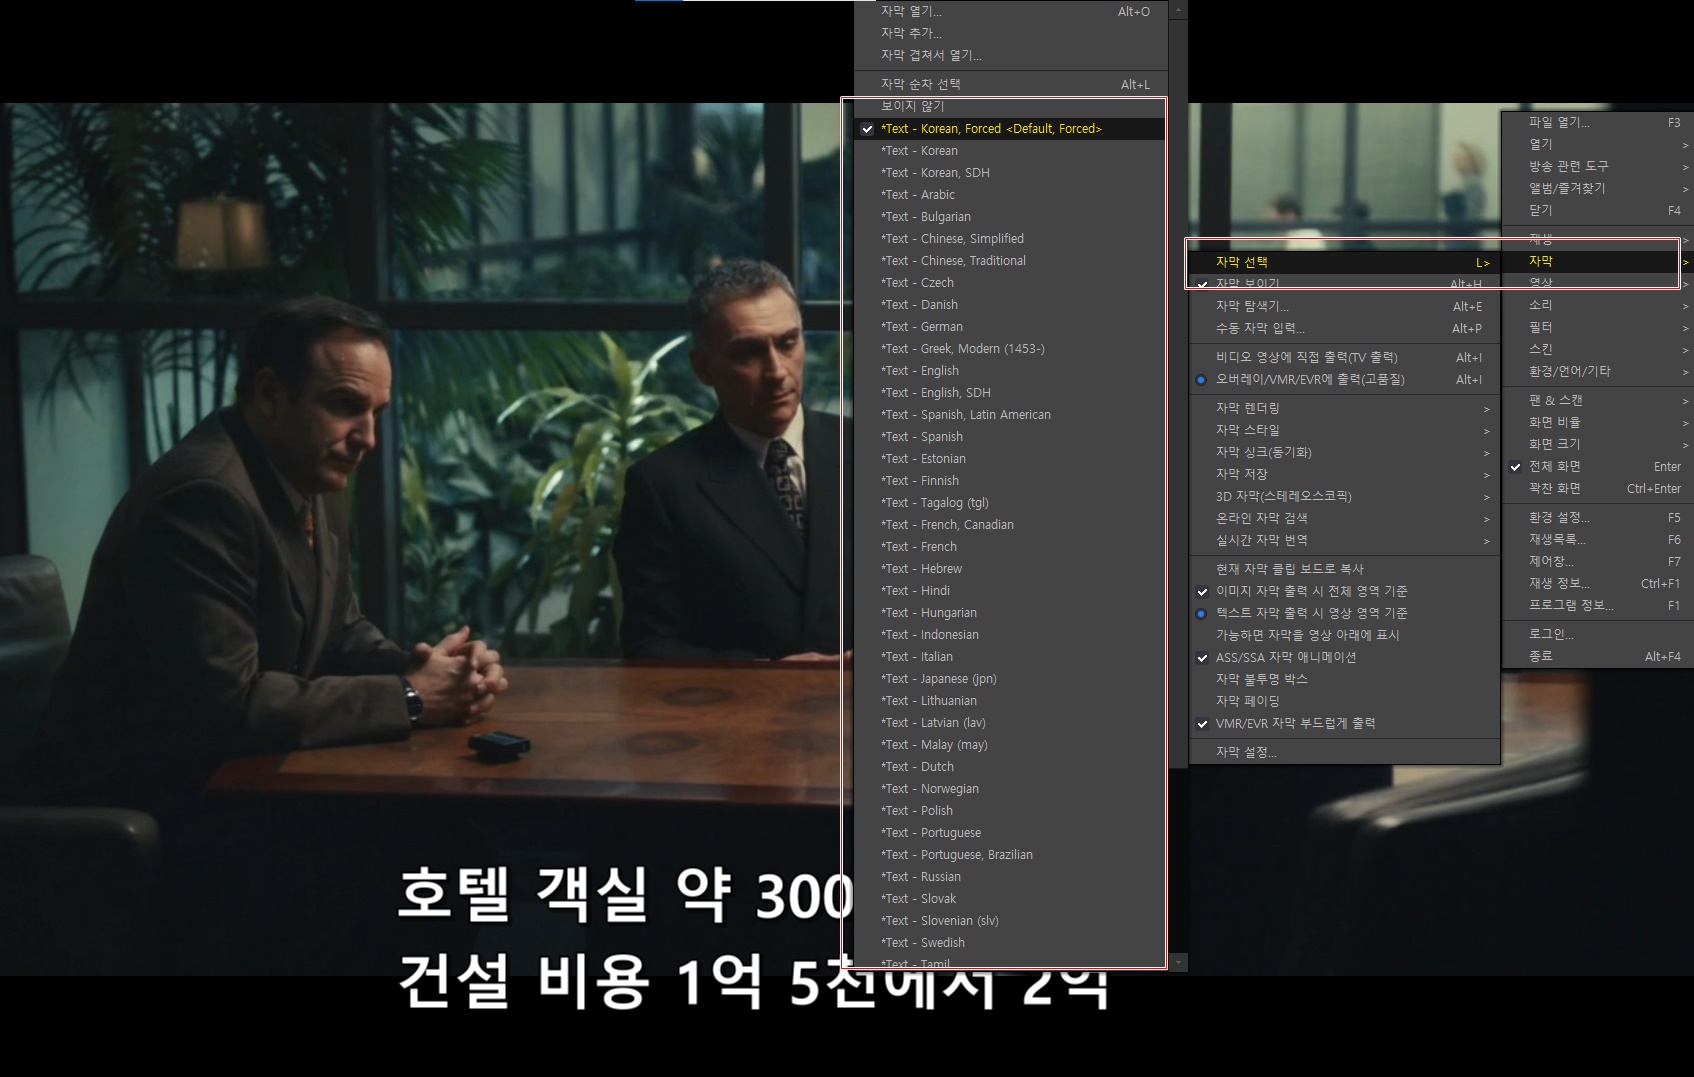Open '환경 설정...' entry
Screen dimensions: 1694x1077
(1597, 517)
